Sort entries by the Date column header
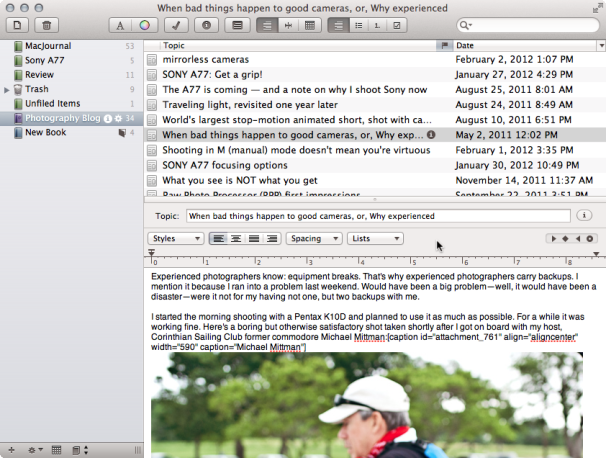 click(x=526, y=45)
